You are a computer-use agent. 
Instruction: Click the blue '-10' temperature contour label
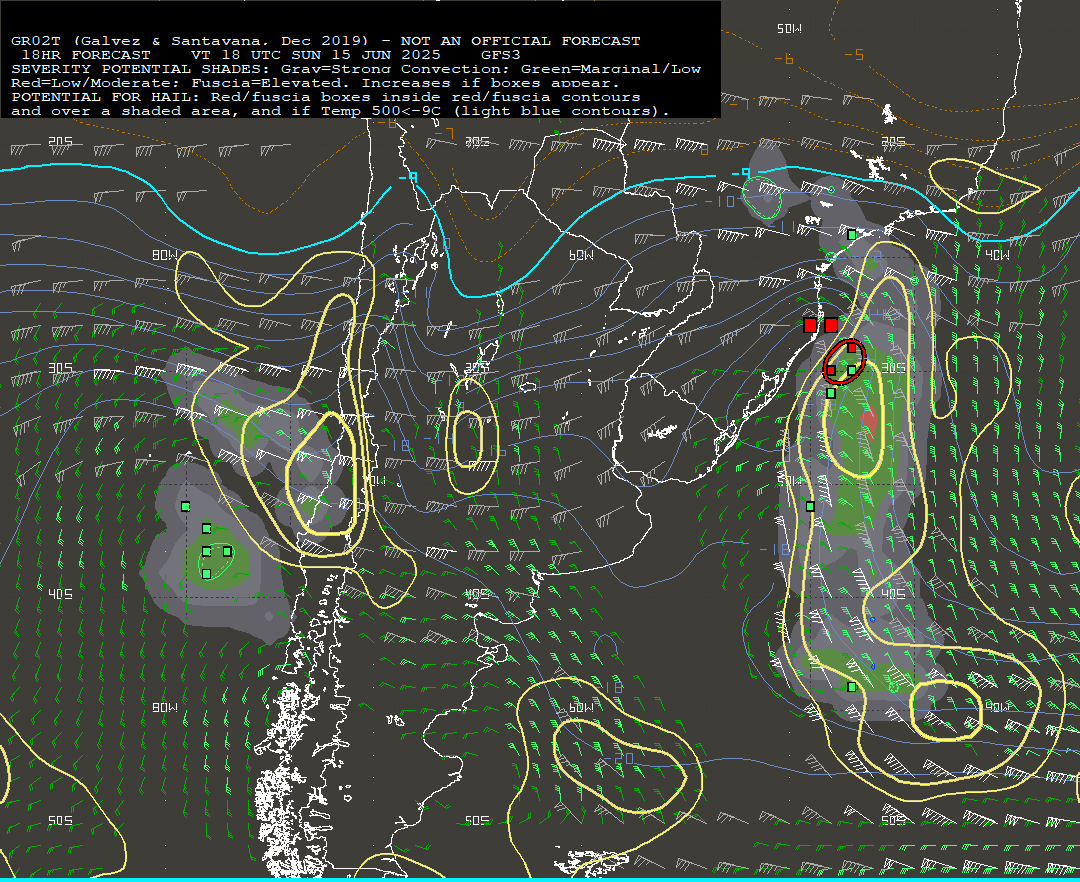pyautogui.click(x=719, y=202)
